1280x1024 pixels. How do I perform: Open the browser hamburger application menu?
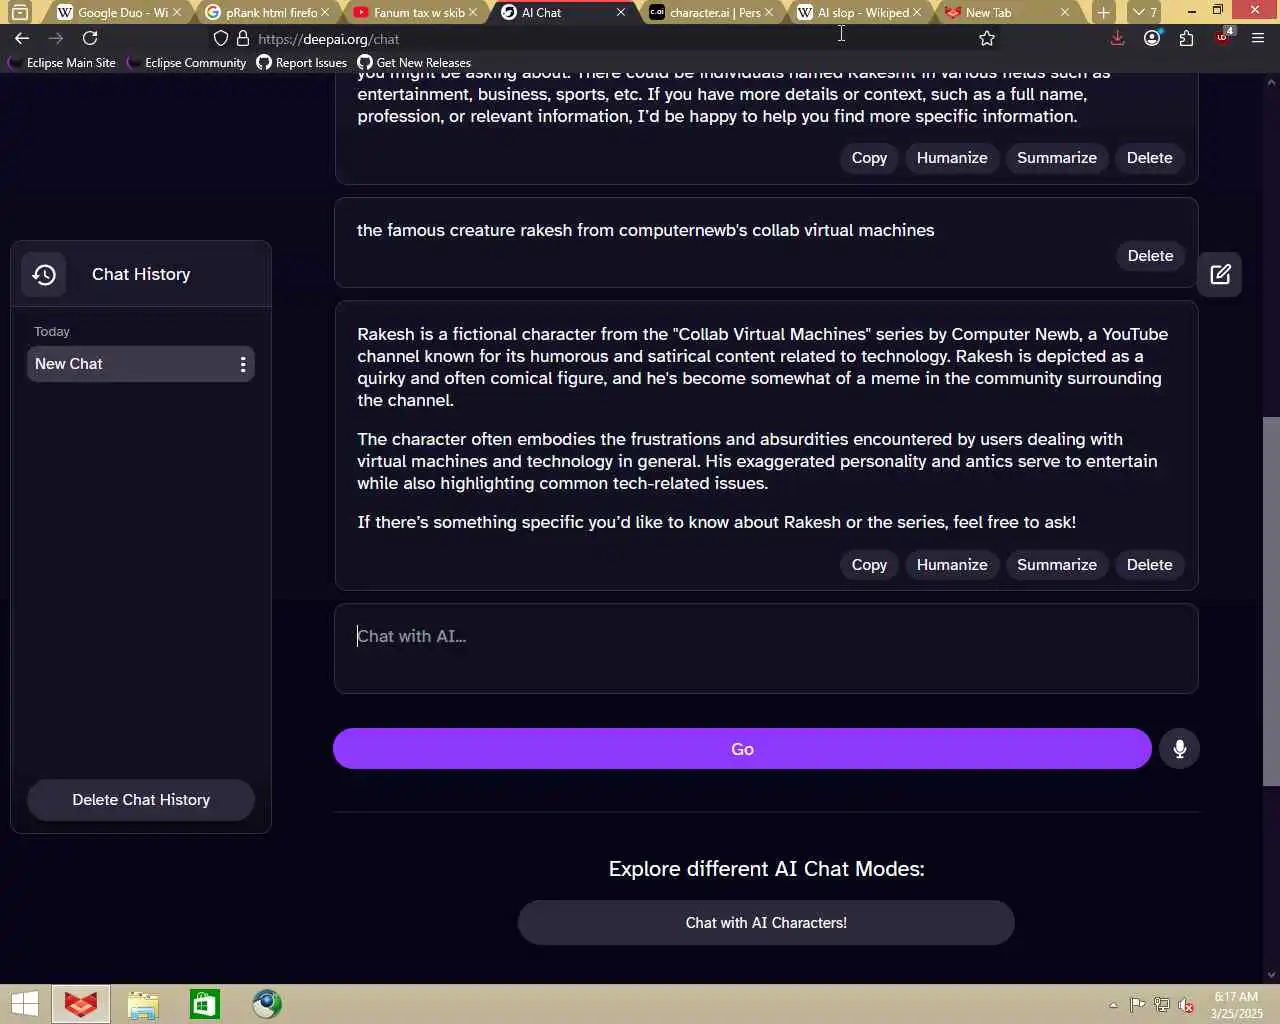[1258, 38]
